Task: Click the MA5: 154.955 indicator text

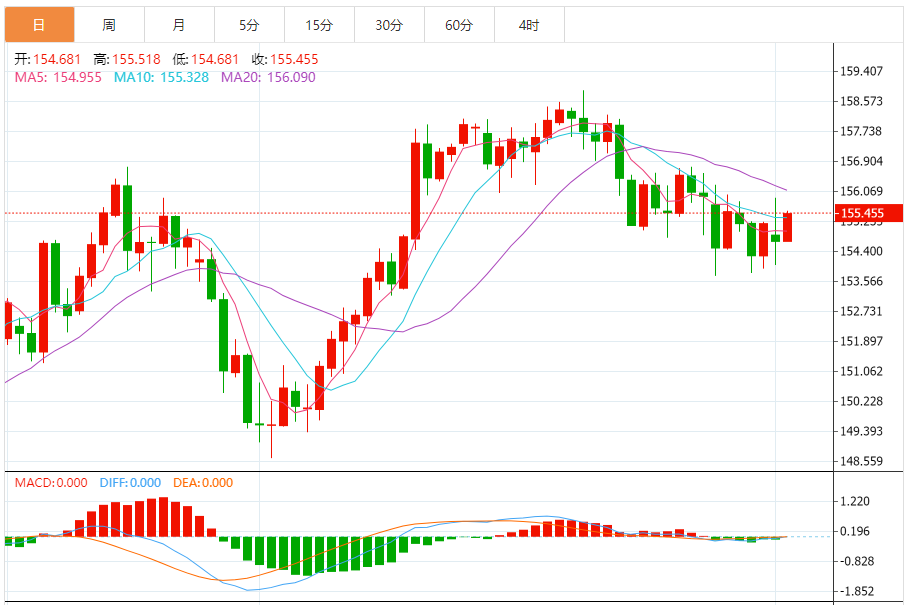Action: click(x=58, y=77)
